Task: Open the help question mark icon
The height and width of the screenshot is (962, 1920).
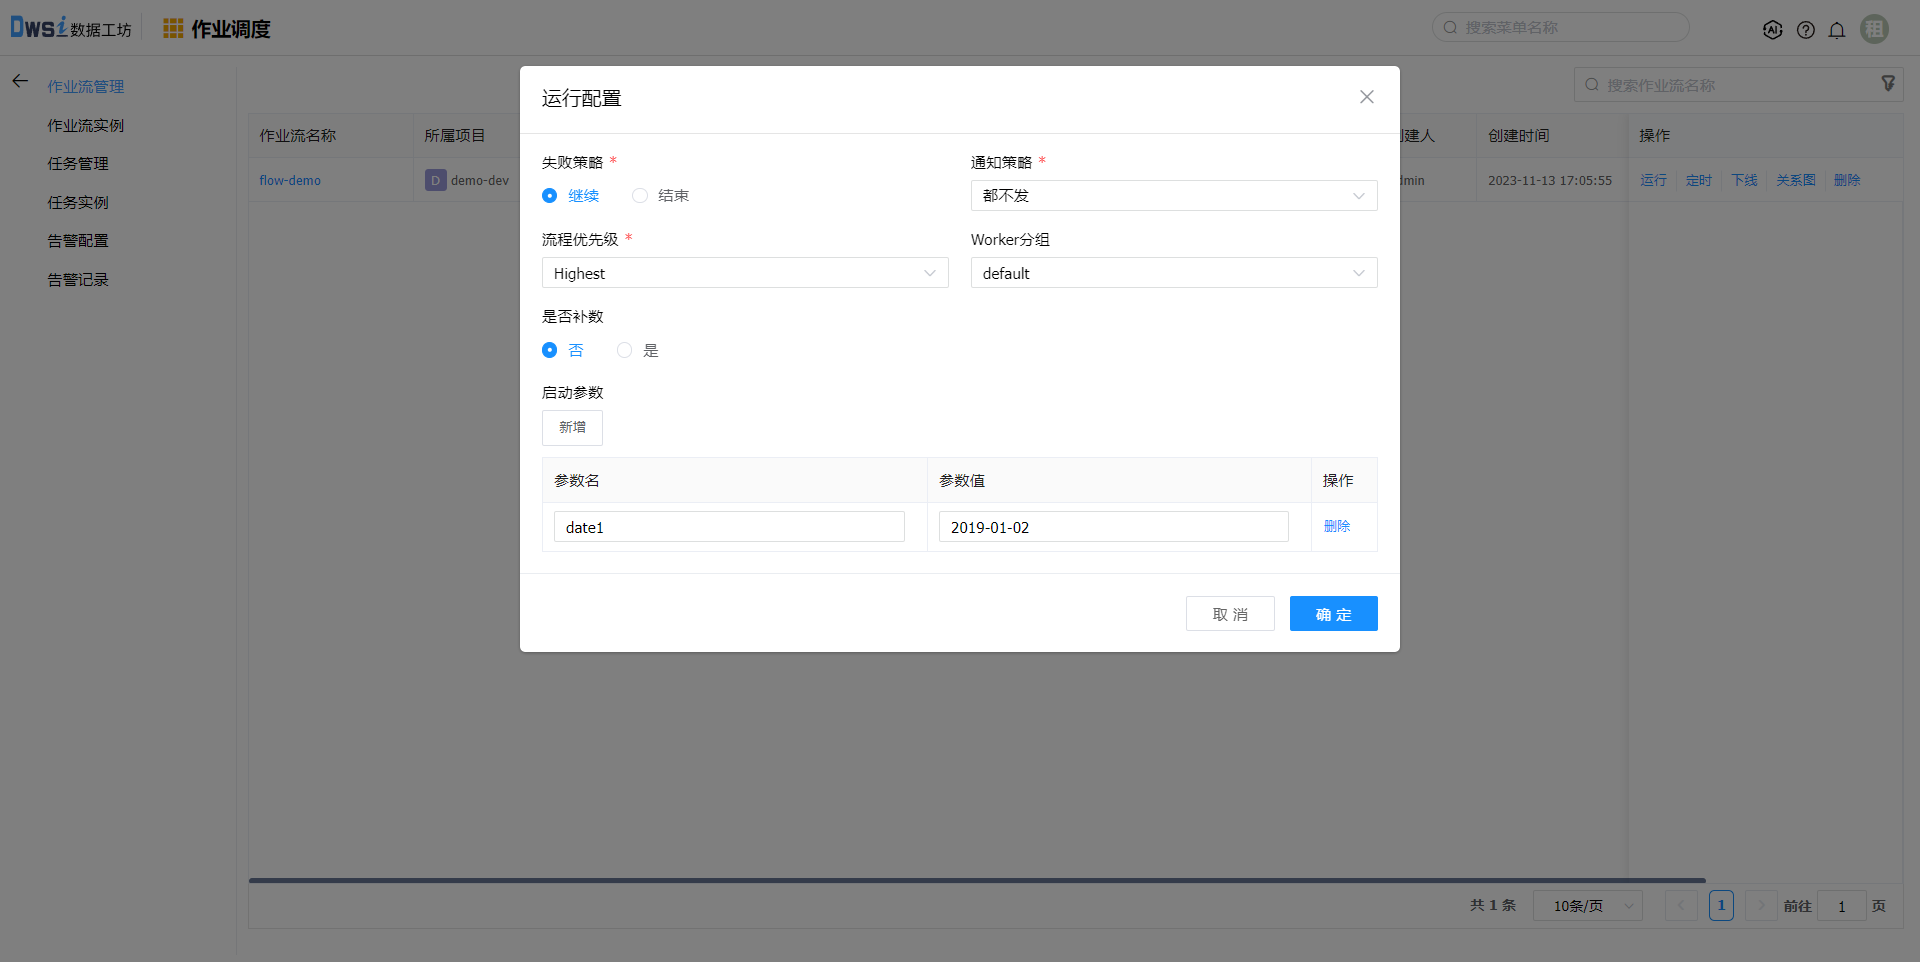Action: tap(1805, 30)
